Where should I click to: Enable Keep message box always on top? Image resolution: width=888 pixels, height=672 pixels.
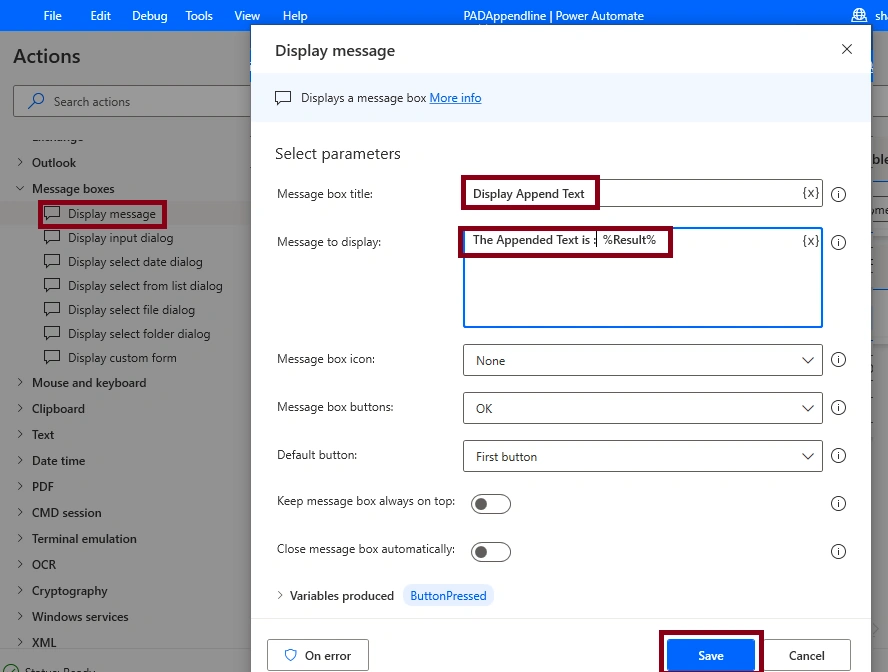point(490,504)
